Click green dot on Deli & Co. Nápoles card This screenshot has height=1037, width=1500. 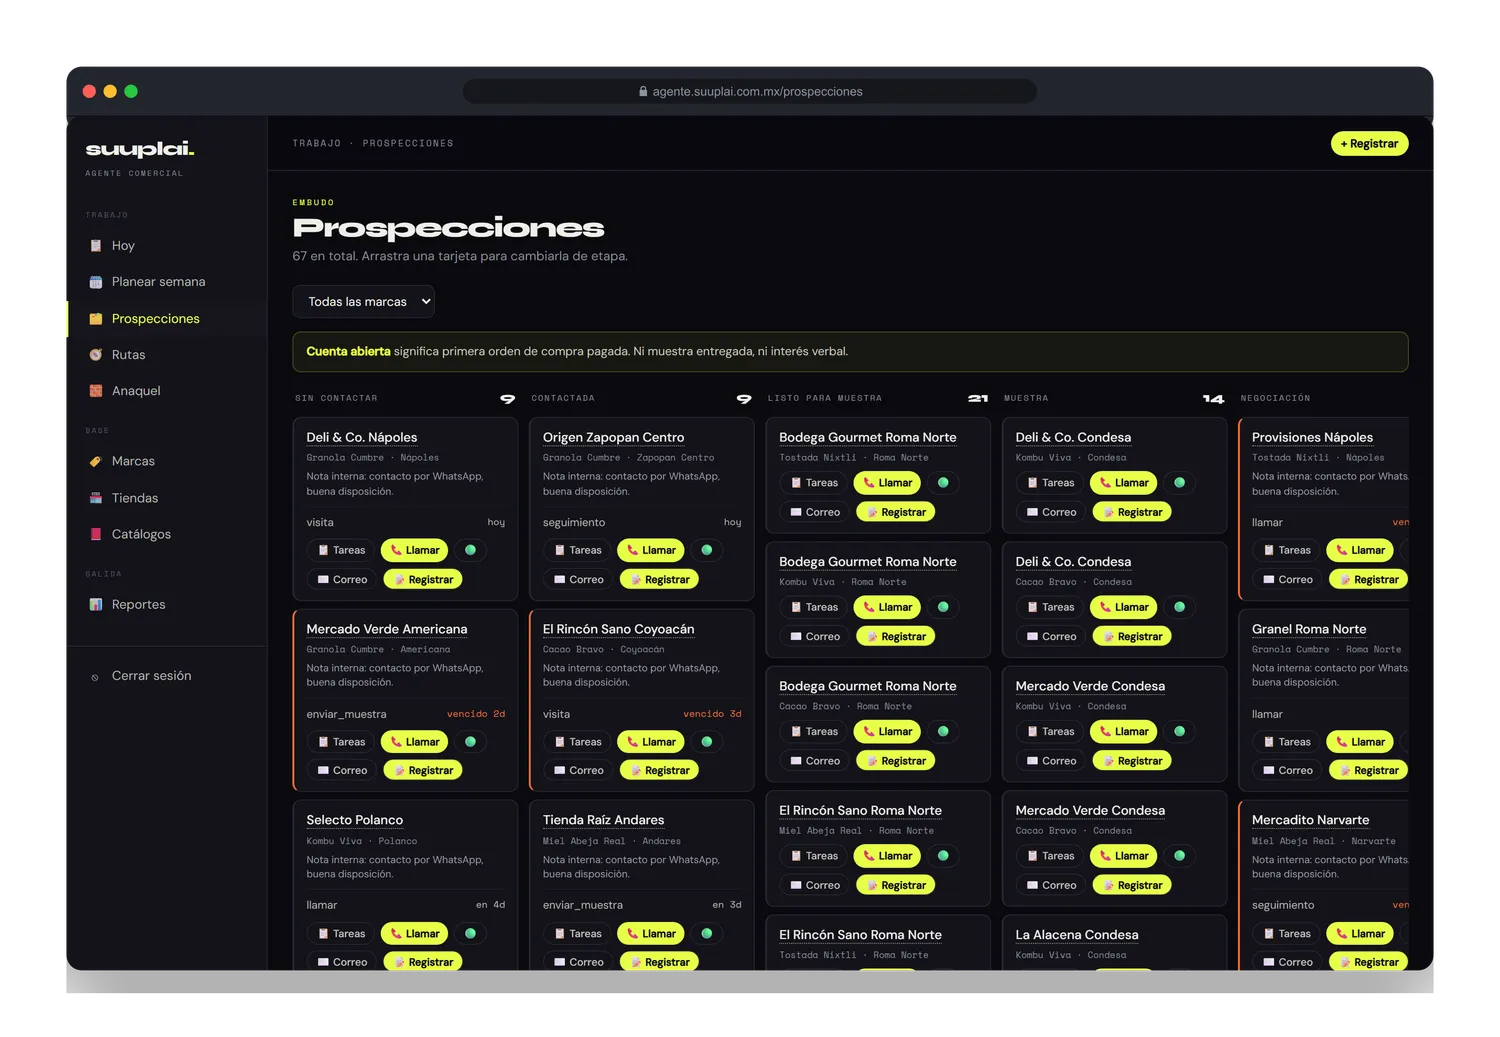470,550
